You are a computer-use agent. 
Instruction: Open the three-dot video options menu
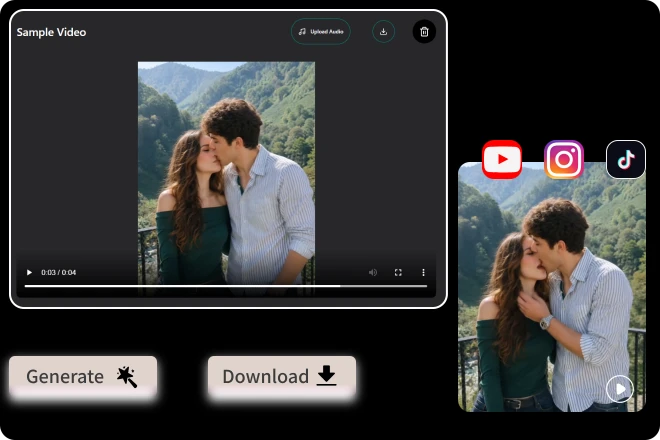[x=423, y=272]
